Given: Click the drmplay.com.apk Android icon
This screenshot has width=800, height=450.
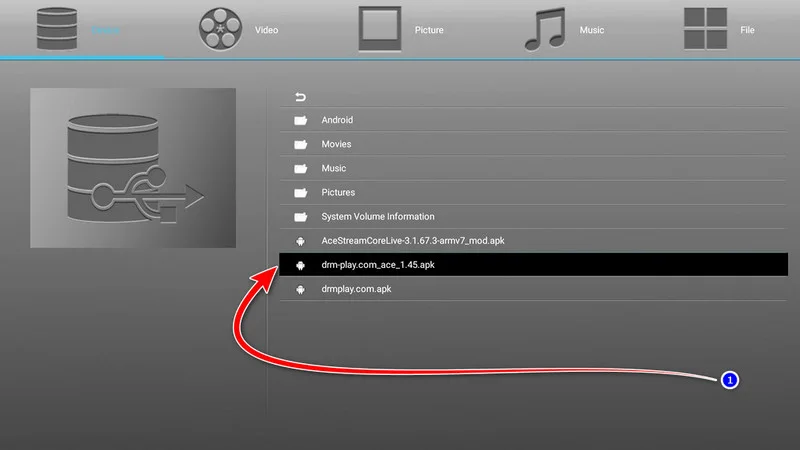Looking at the screenshot, I should point(301,289).
